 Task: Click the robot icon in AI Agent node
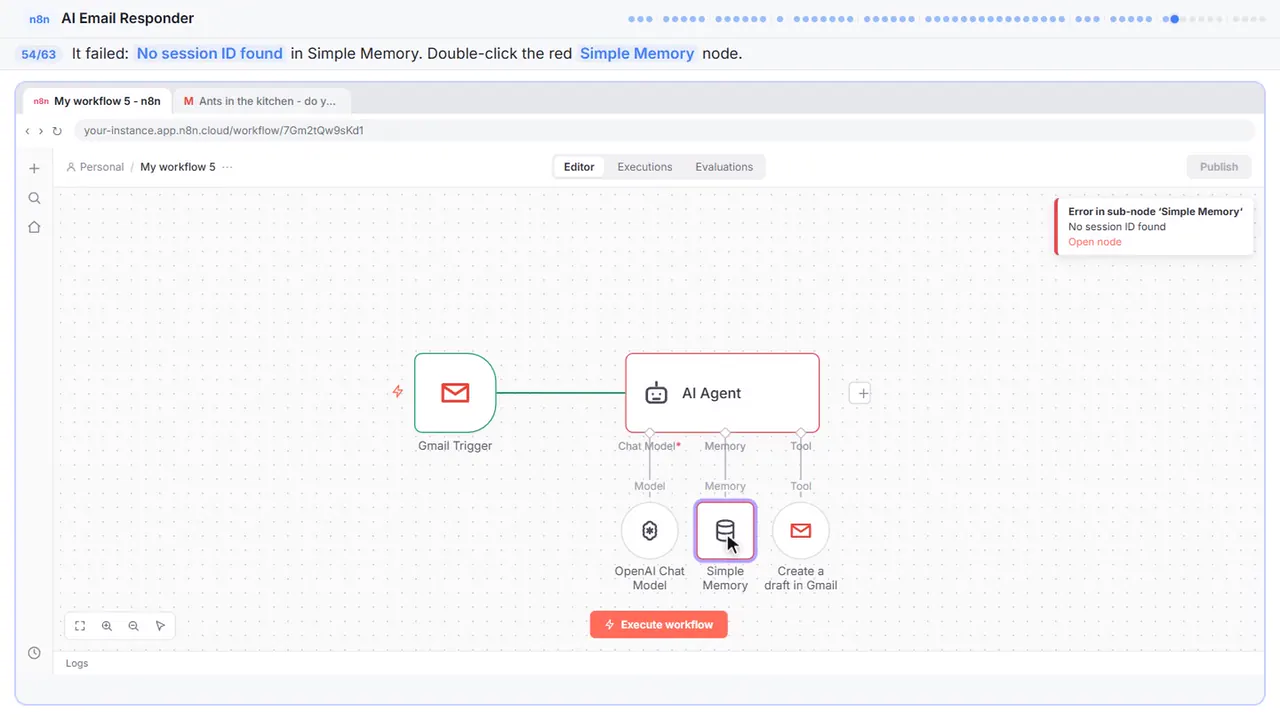656,393
